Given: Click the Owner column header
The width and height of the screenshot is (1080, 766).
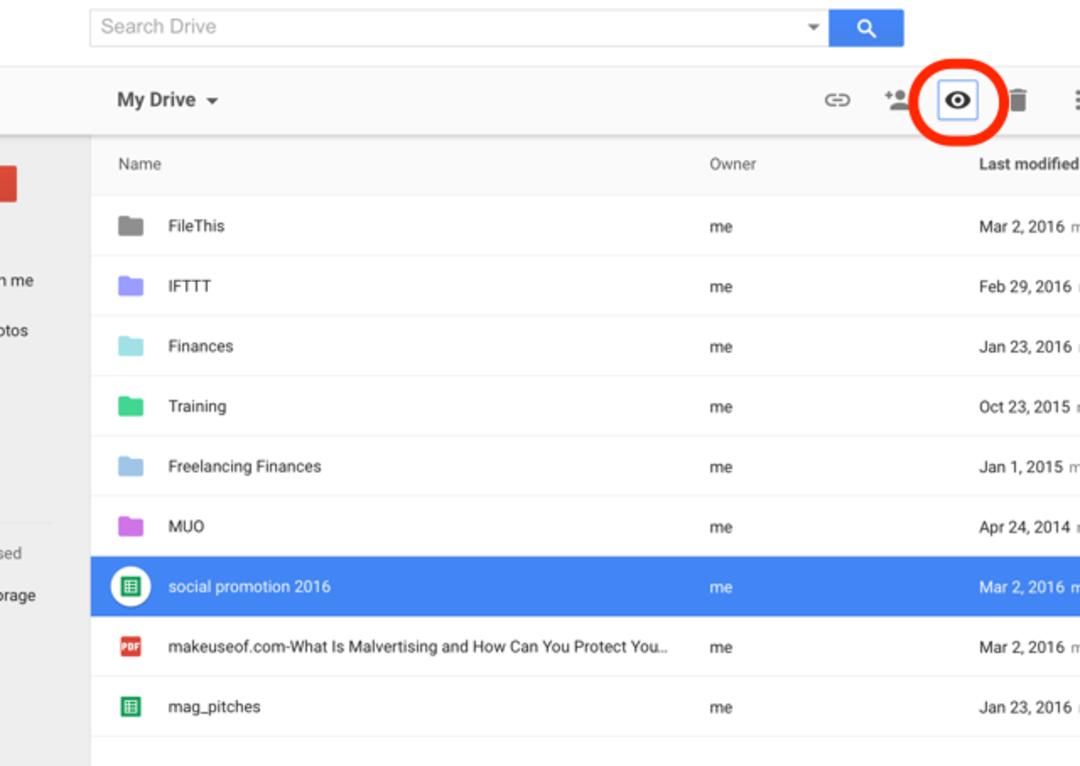Looking at the screenshot, I should pyautogui.click(x=733, y=164).
